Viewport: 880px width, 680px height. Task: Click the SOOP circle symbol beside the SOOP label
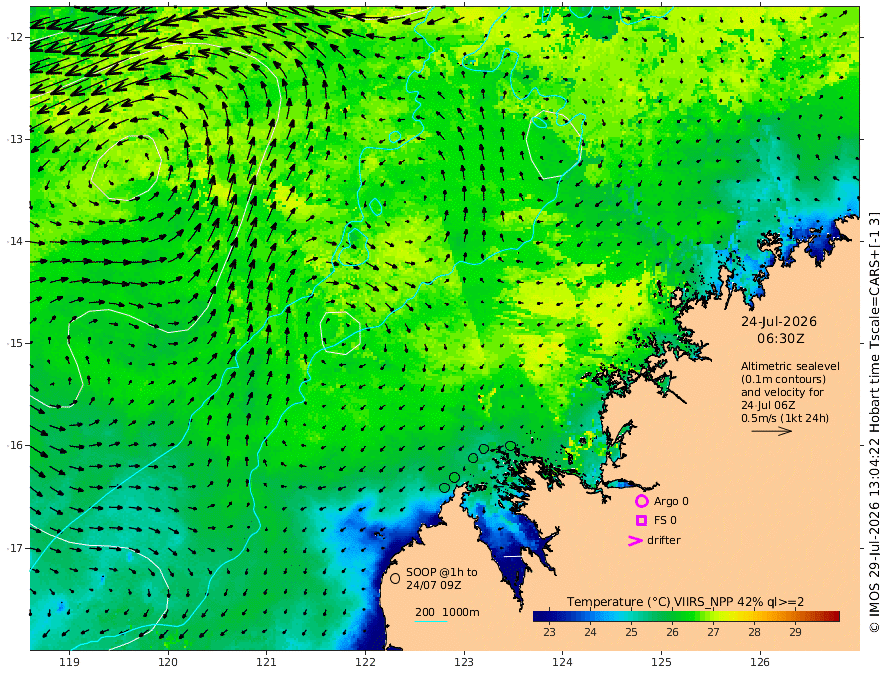coord(395,578)
